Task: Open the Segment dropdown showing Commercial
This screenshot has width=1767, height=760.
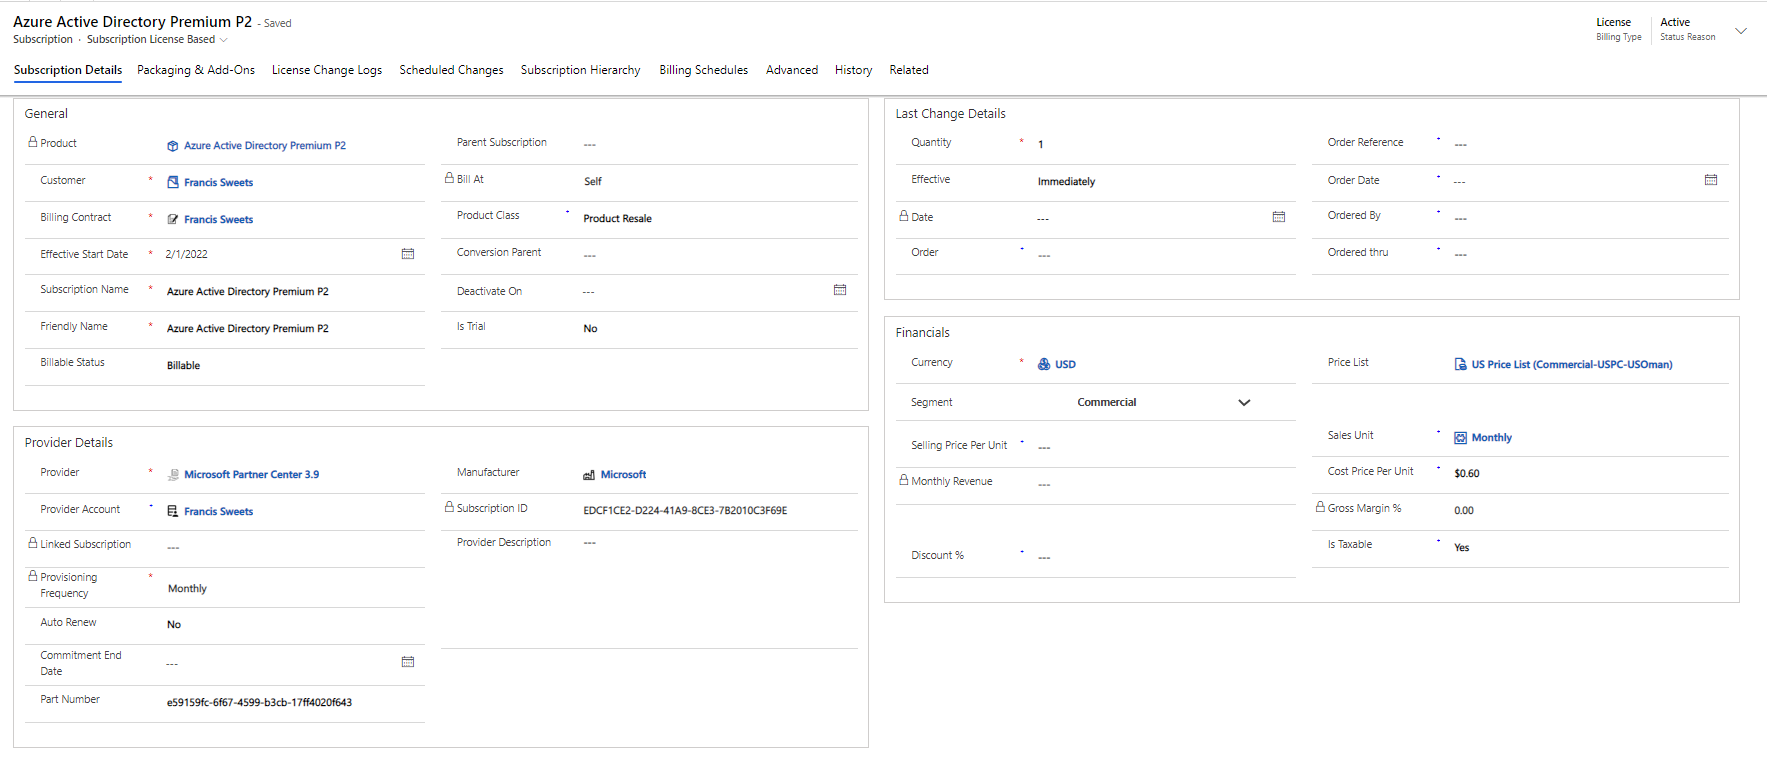Action: (1166, 402)
